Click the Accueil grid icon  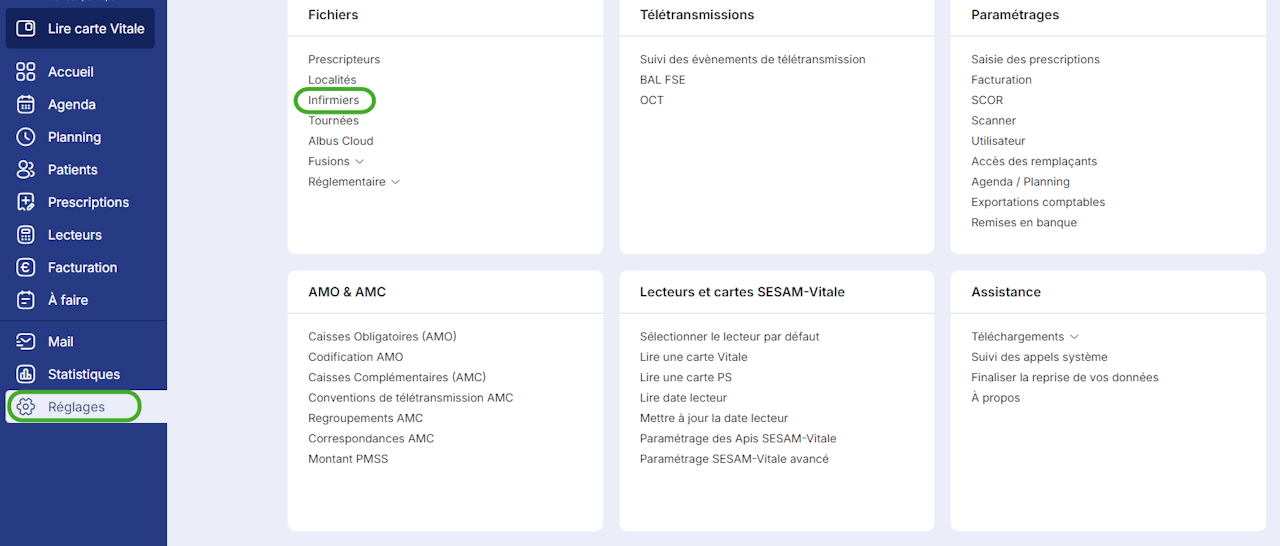(x=26, y=72)
